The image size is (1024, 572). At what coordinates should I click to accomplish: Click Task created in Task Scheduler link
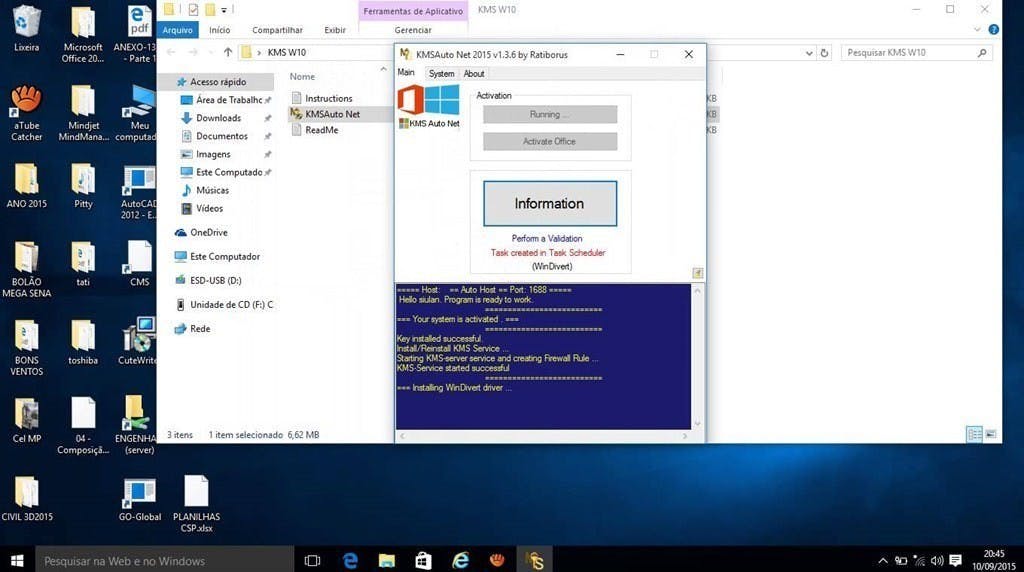pyautogui.click(x=548, y=253)
